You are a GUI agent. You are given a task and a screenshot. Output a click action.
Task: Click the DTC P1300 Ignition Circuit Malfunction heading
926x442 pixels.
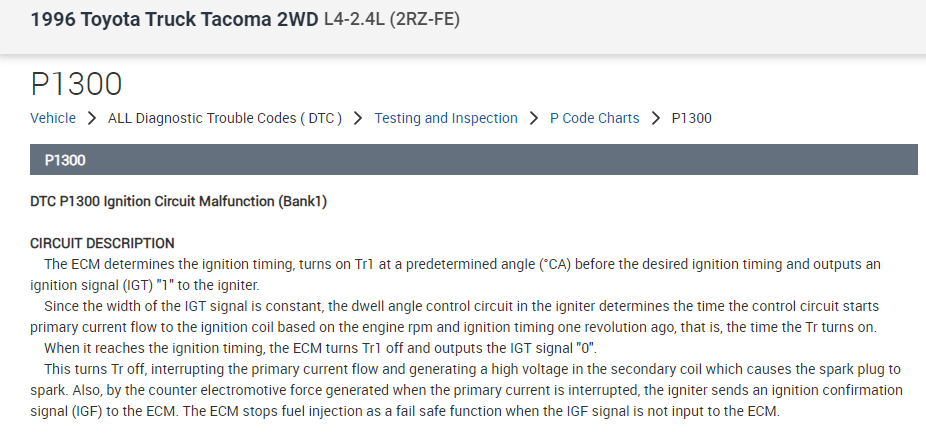[179, 201]
